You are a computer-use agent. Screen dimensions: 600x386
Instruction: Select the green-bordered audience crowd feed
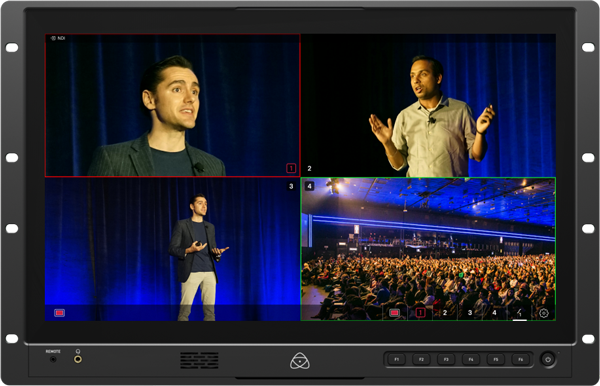point(428,249)
